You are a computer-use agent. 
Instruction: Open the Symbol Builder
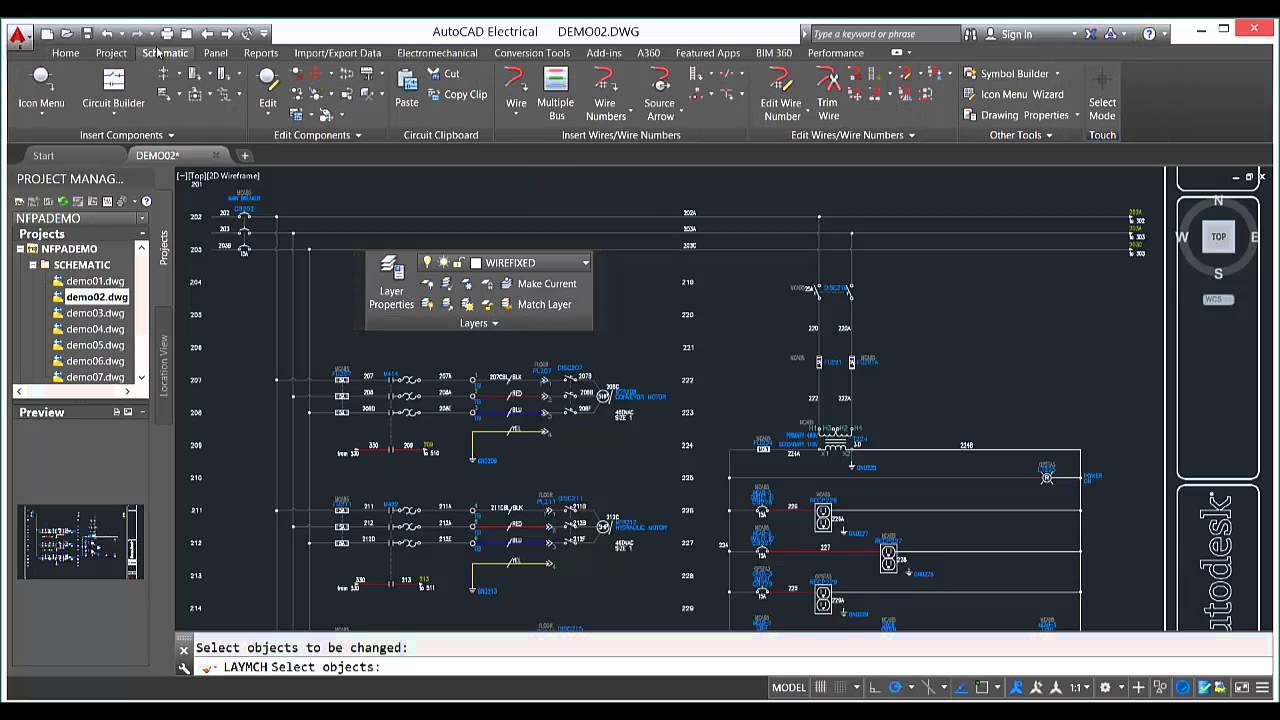pyautogui.click(x=1006, y=73)
